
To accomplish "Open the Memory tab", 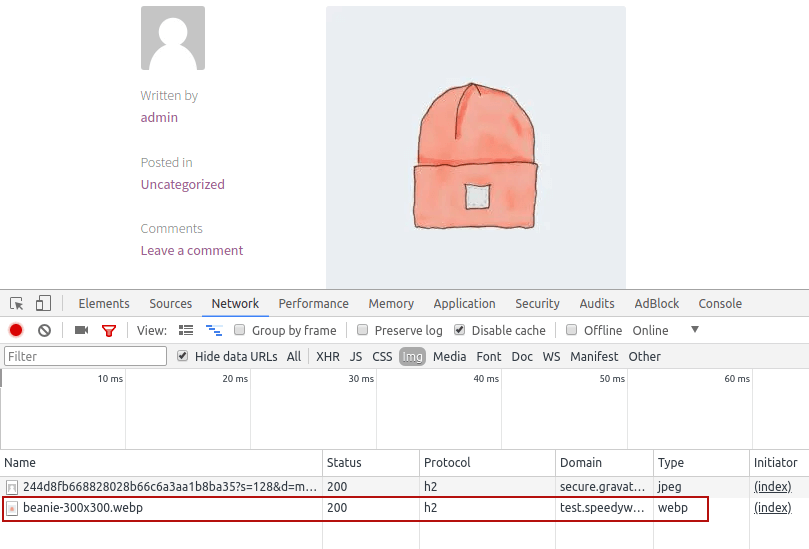I will click(x=391, y=303).
